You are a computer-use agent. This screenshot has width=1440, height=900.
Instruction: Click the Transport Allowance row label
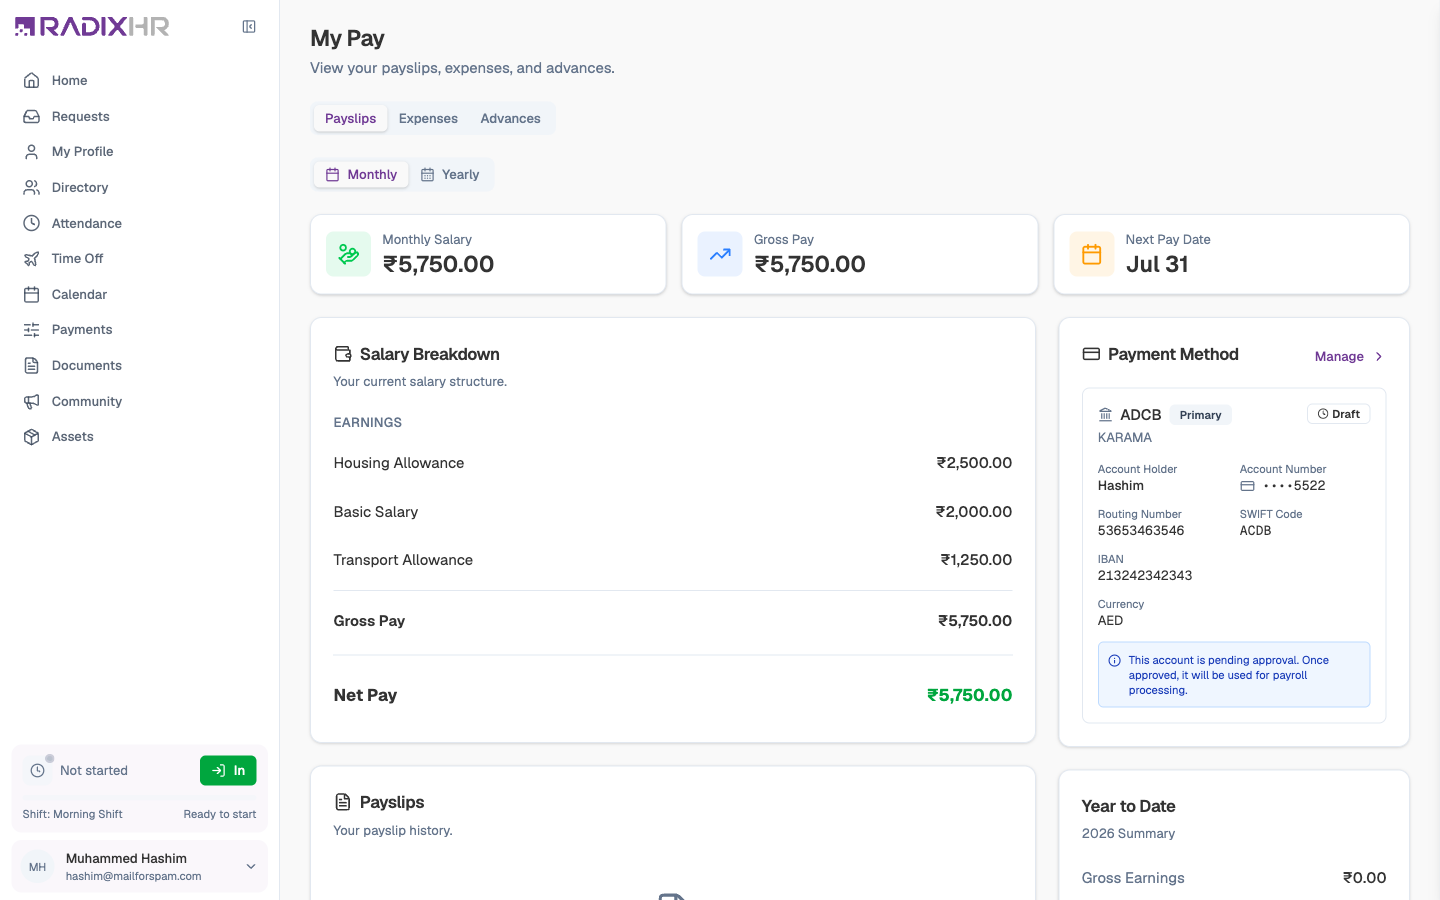point(403,560)
